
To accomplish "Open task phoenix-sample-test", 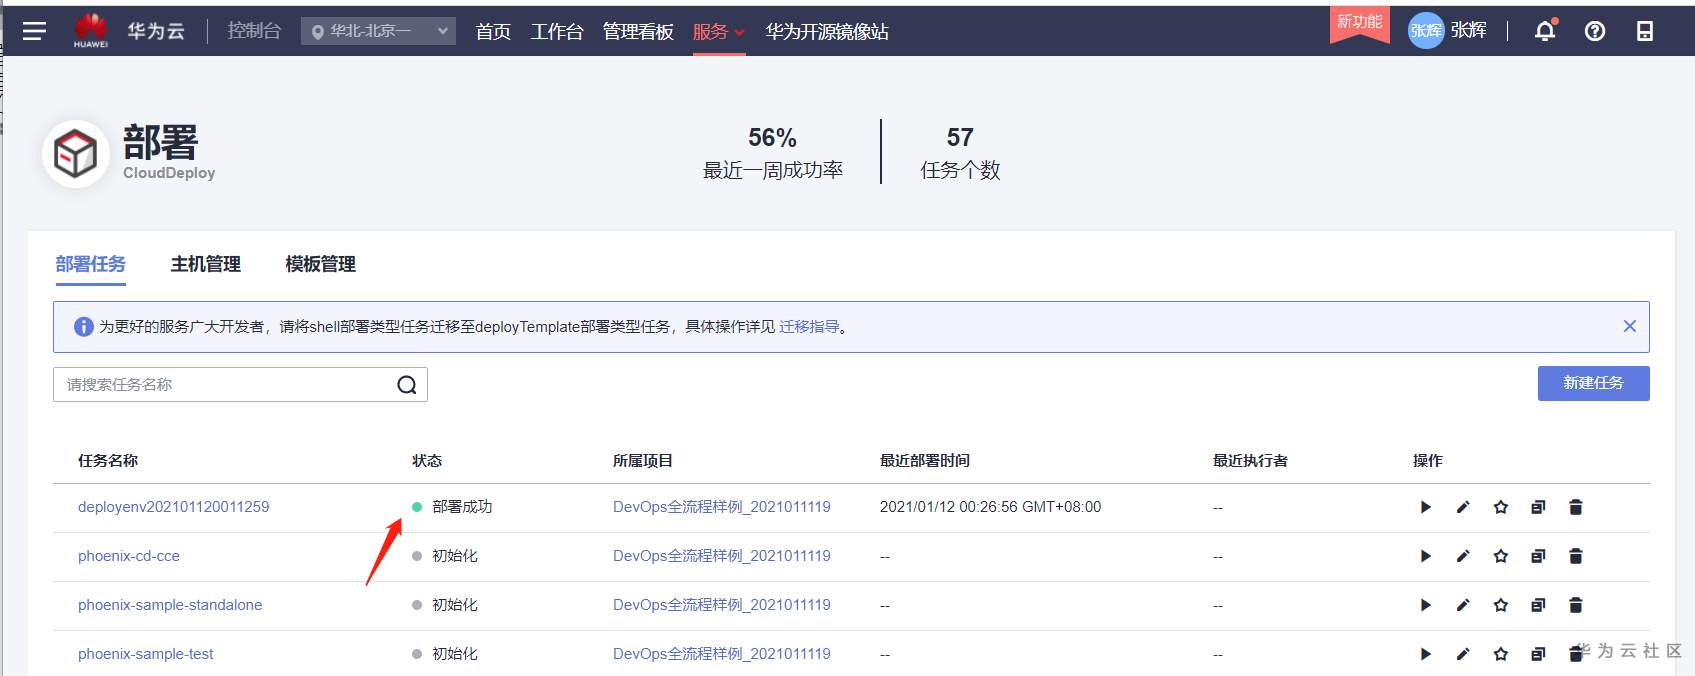I will click(146, 654).
